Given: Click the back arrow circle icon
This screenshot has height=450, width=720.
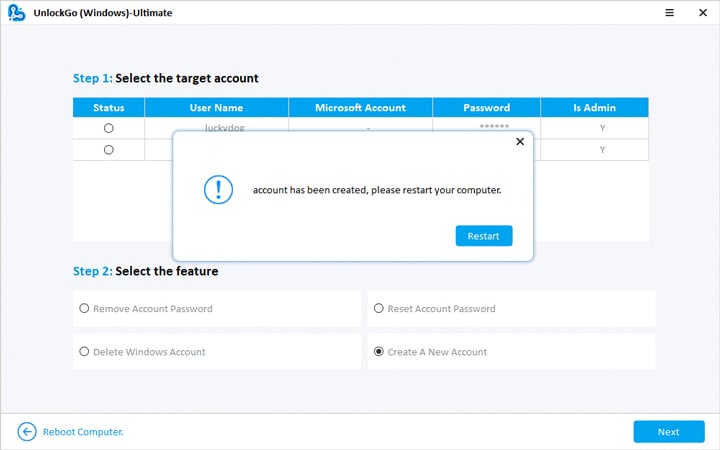Looking at the screenshot, I should pyautogui.click(x=27, y=432).
